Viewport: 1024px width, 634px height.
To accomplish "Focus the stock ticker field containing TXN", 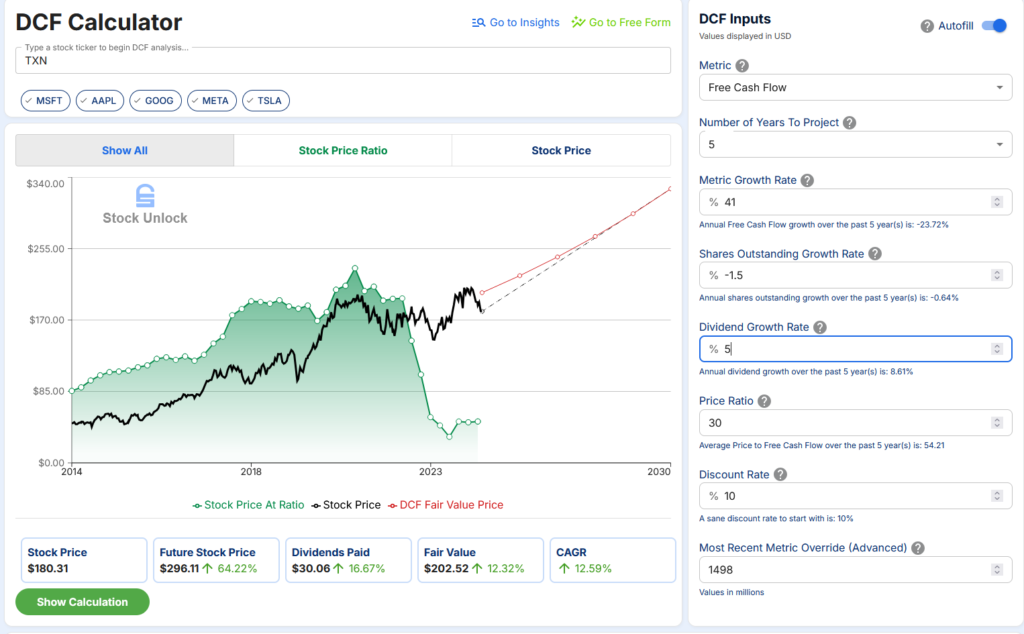I will (343, 61).
